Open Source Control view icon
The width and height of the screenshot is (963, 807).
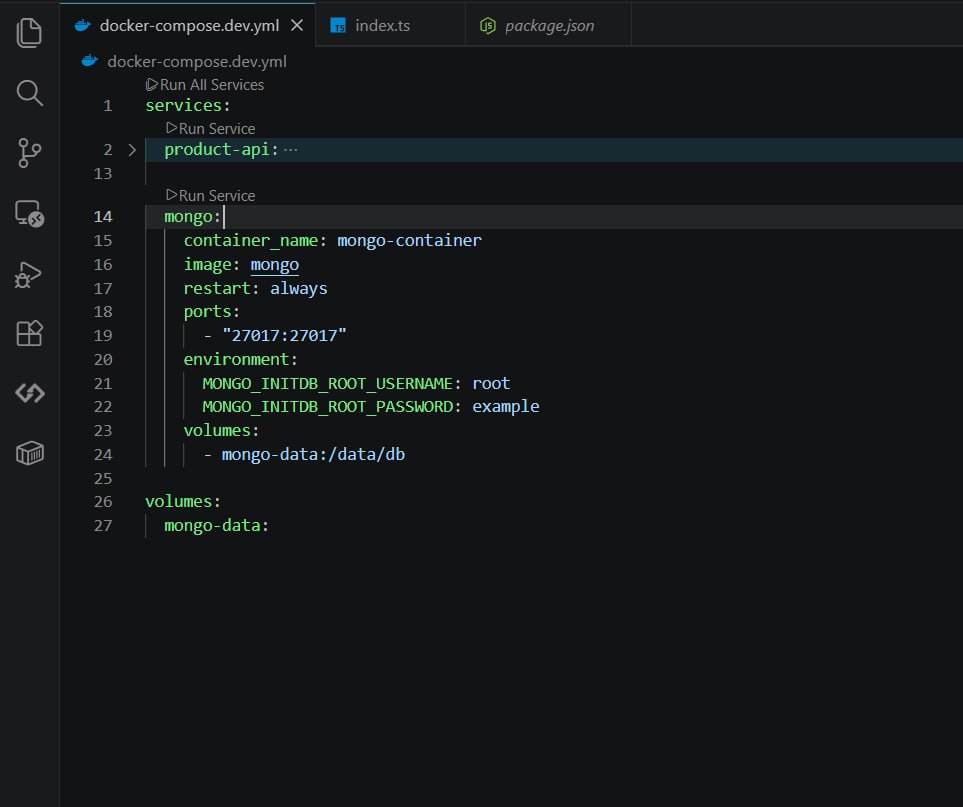(x=29, y=153)
